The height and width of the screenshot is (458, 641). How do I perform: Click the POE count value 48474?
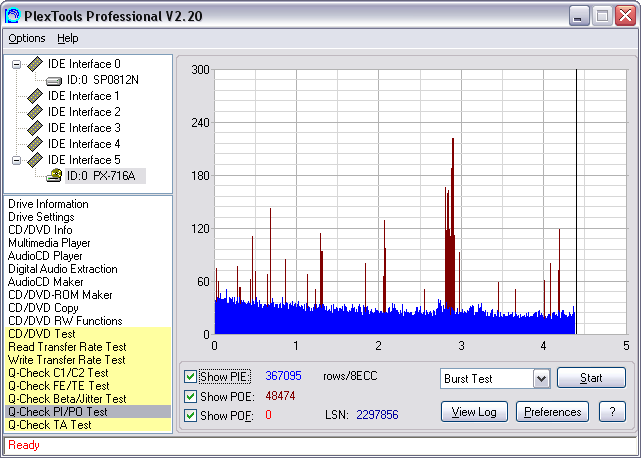point(280,396)
